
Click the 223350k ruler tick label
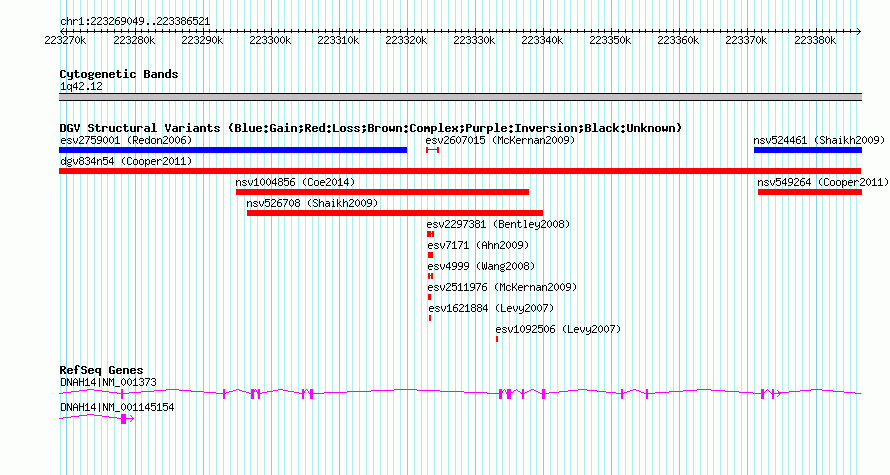coord(611,40)
